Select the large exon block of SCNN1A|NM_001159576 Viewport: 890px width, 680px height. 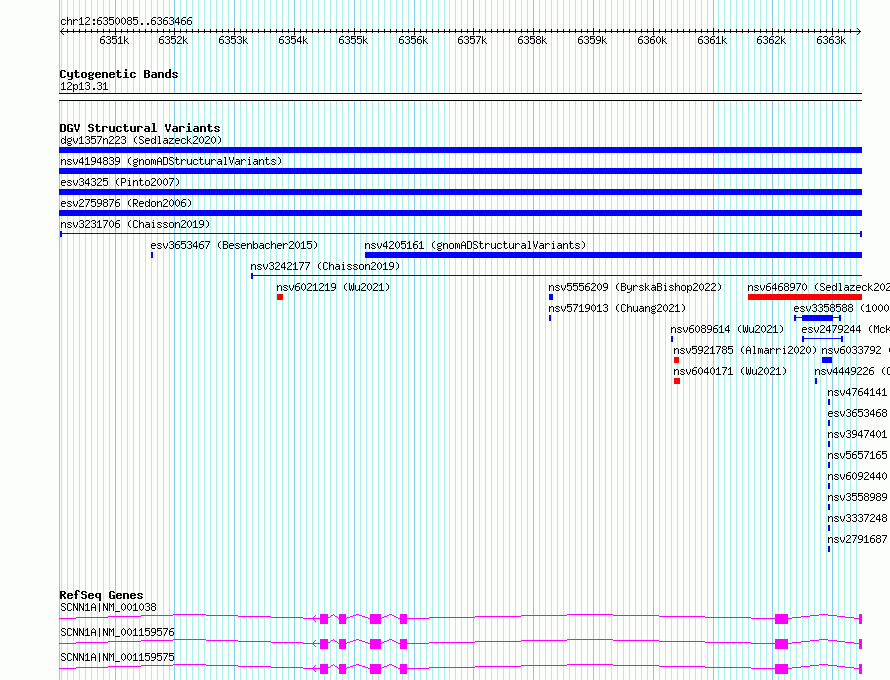(782, 644)
